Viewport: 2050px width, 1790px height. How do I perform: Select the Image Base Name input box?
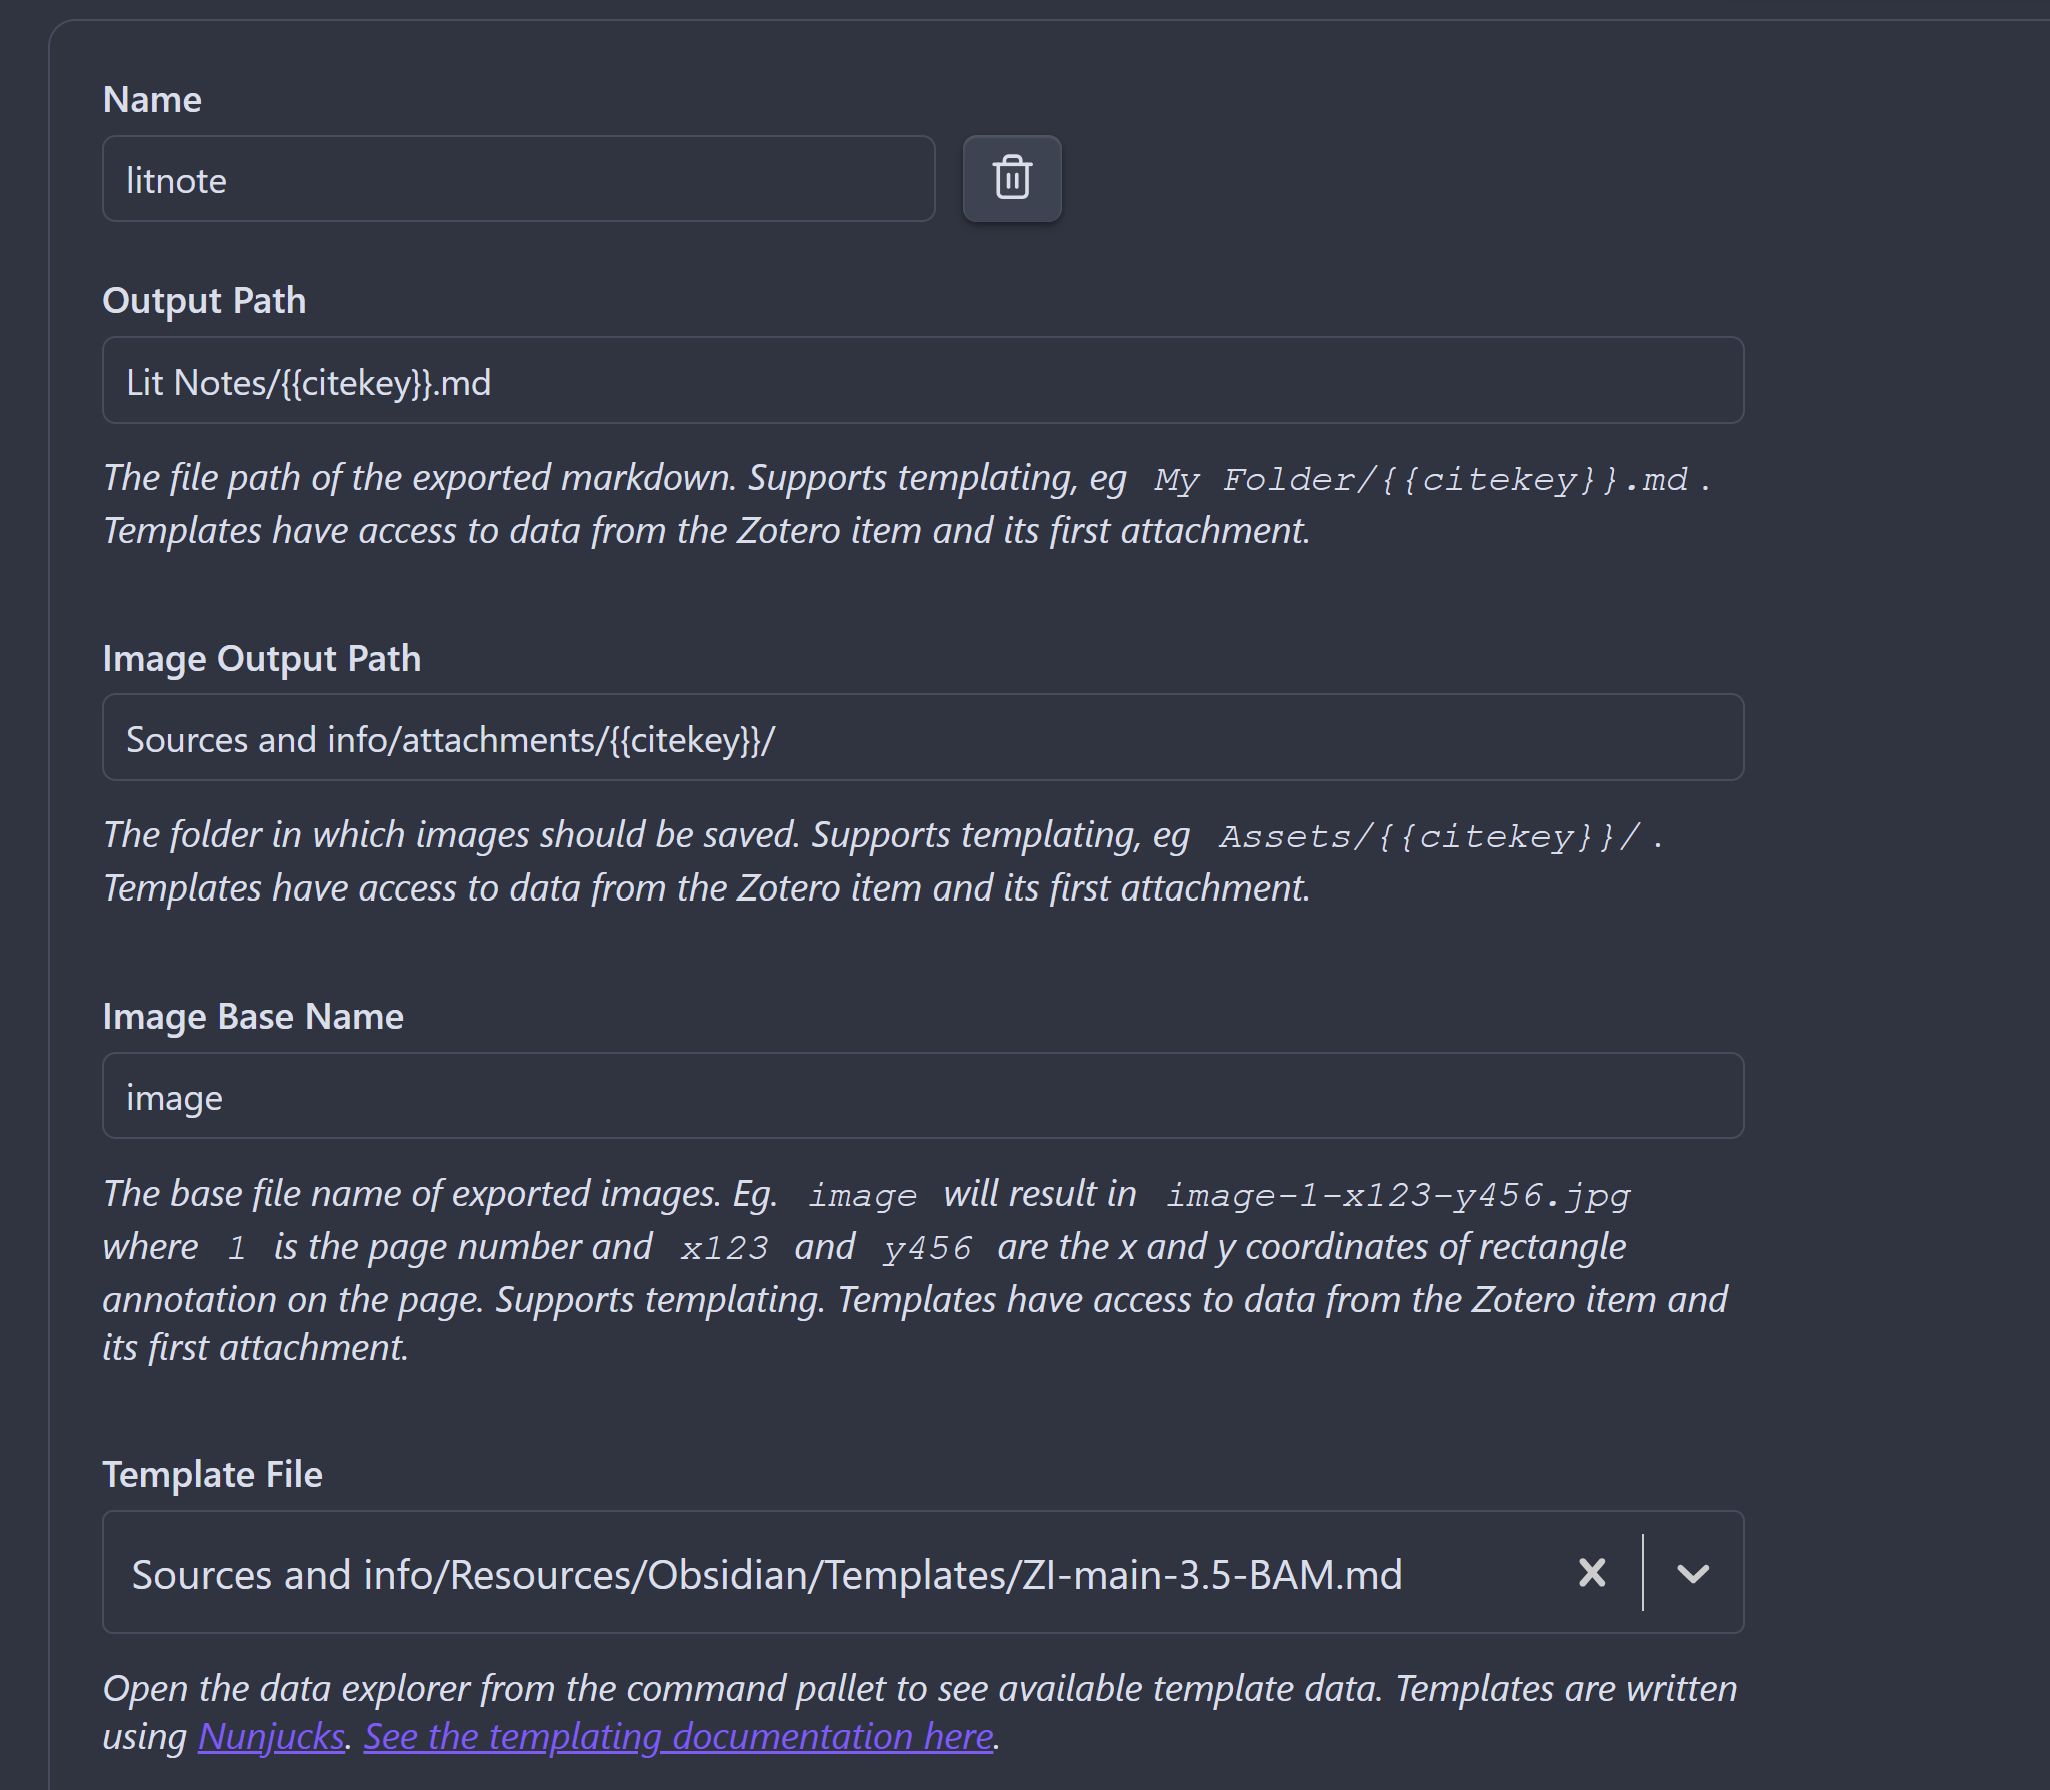(922, 1096)
